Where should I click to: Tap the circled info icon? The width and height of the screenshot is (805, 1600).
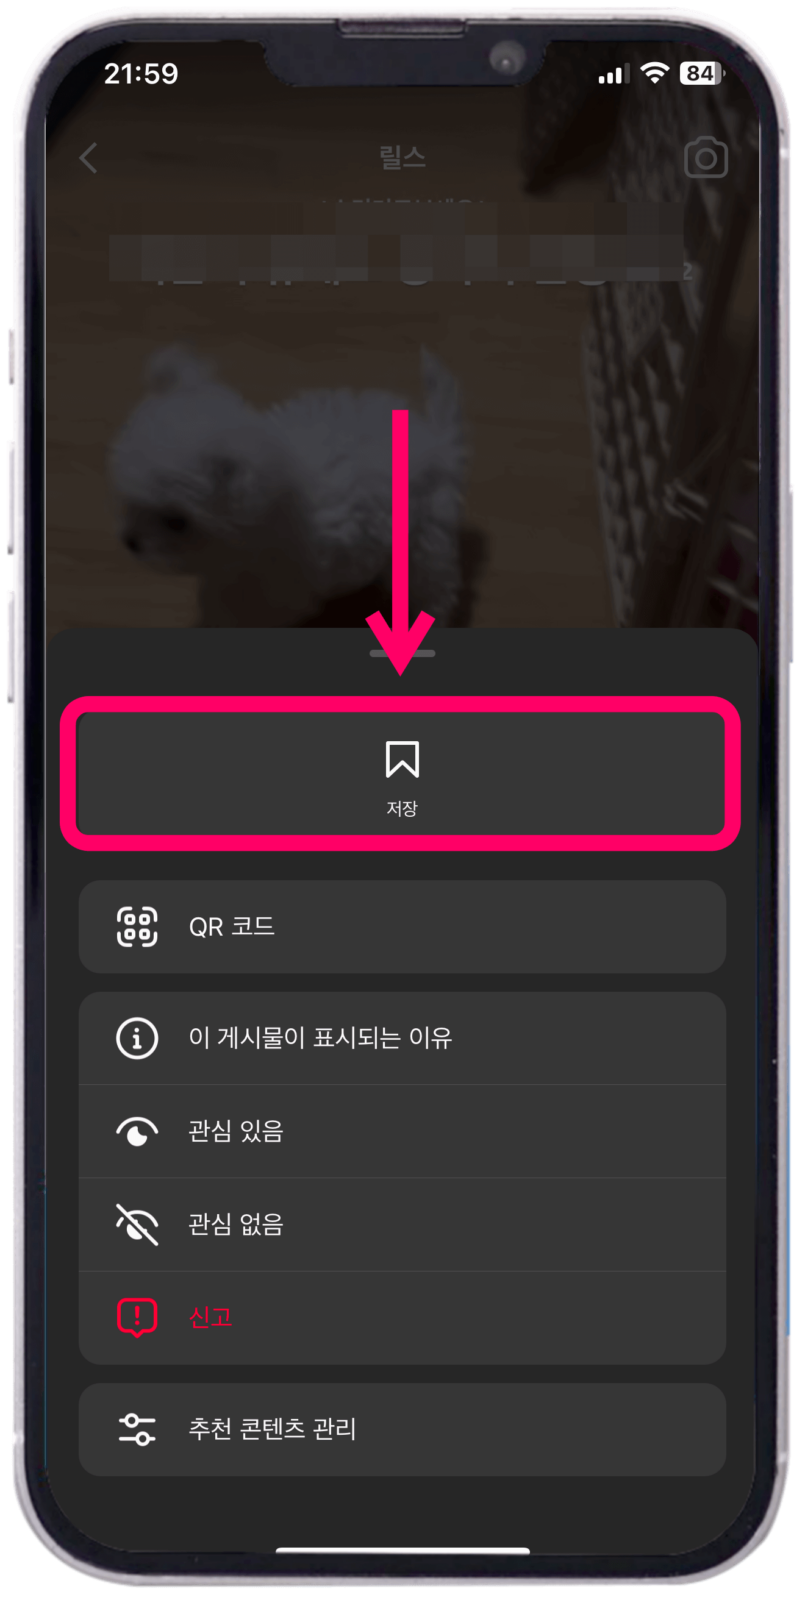click(137, 1038)
